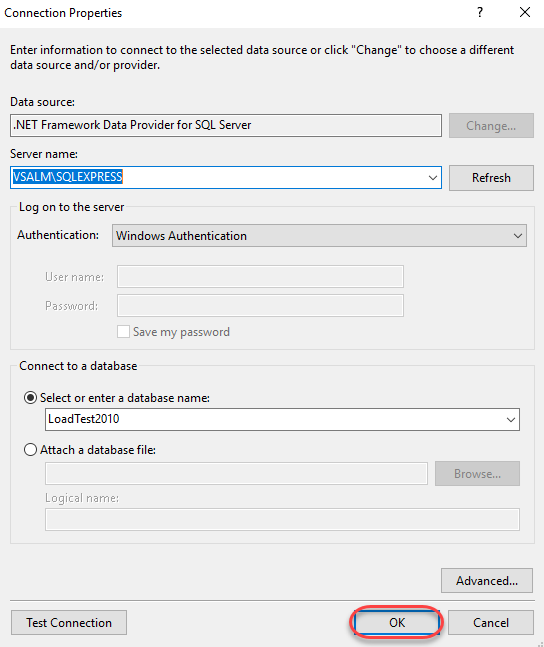Viewport: 544px width, 647px height.
Task: Click the Browse button for database file
Action: click(x=477, y=474)
